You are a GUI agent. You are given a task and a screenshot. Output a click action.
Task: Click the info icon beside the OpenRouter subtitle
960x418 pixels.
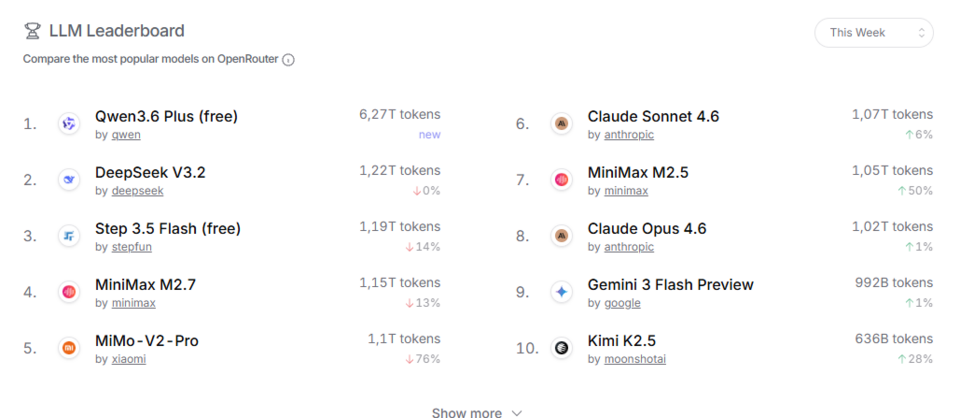(289, 59)
